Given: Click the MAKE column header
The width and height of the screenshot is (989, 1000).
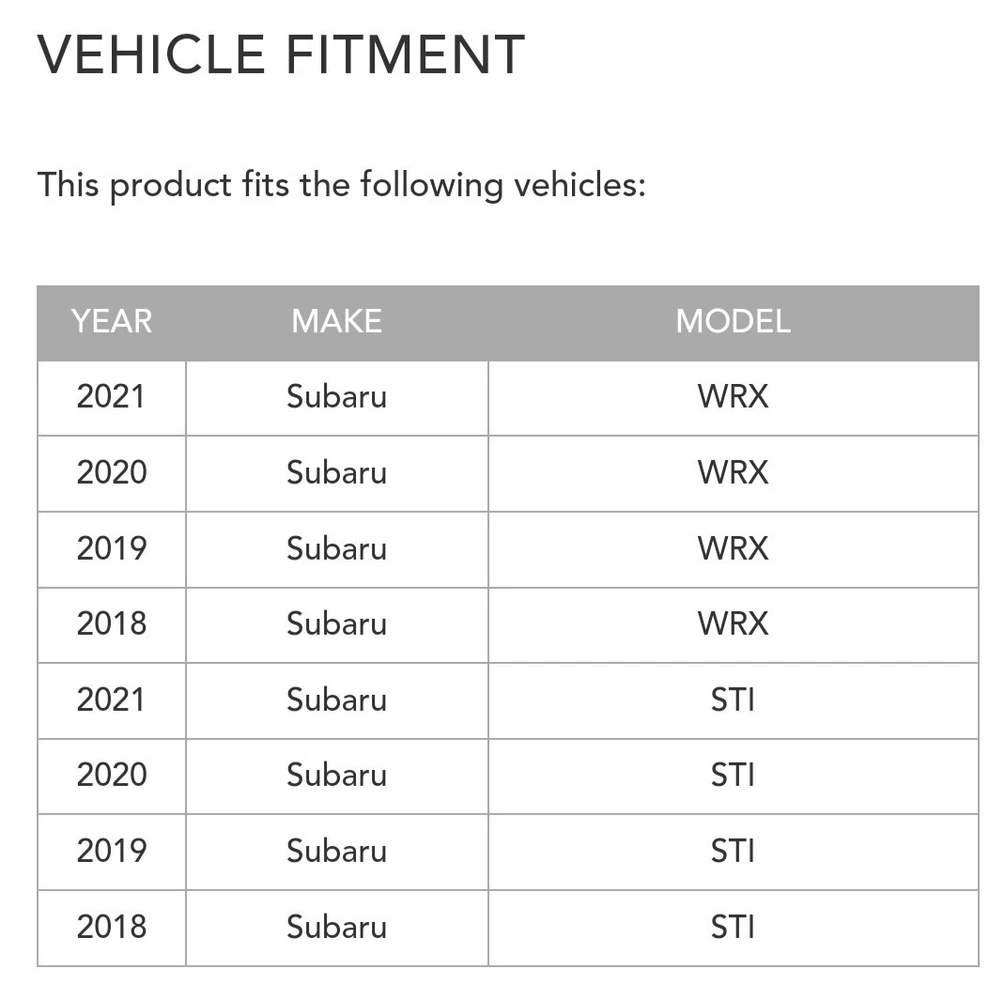Looking at the screenshot, I should [336, 322].
